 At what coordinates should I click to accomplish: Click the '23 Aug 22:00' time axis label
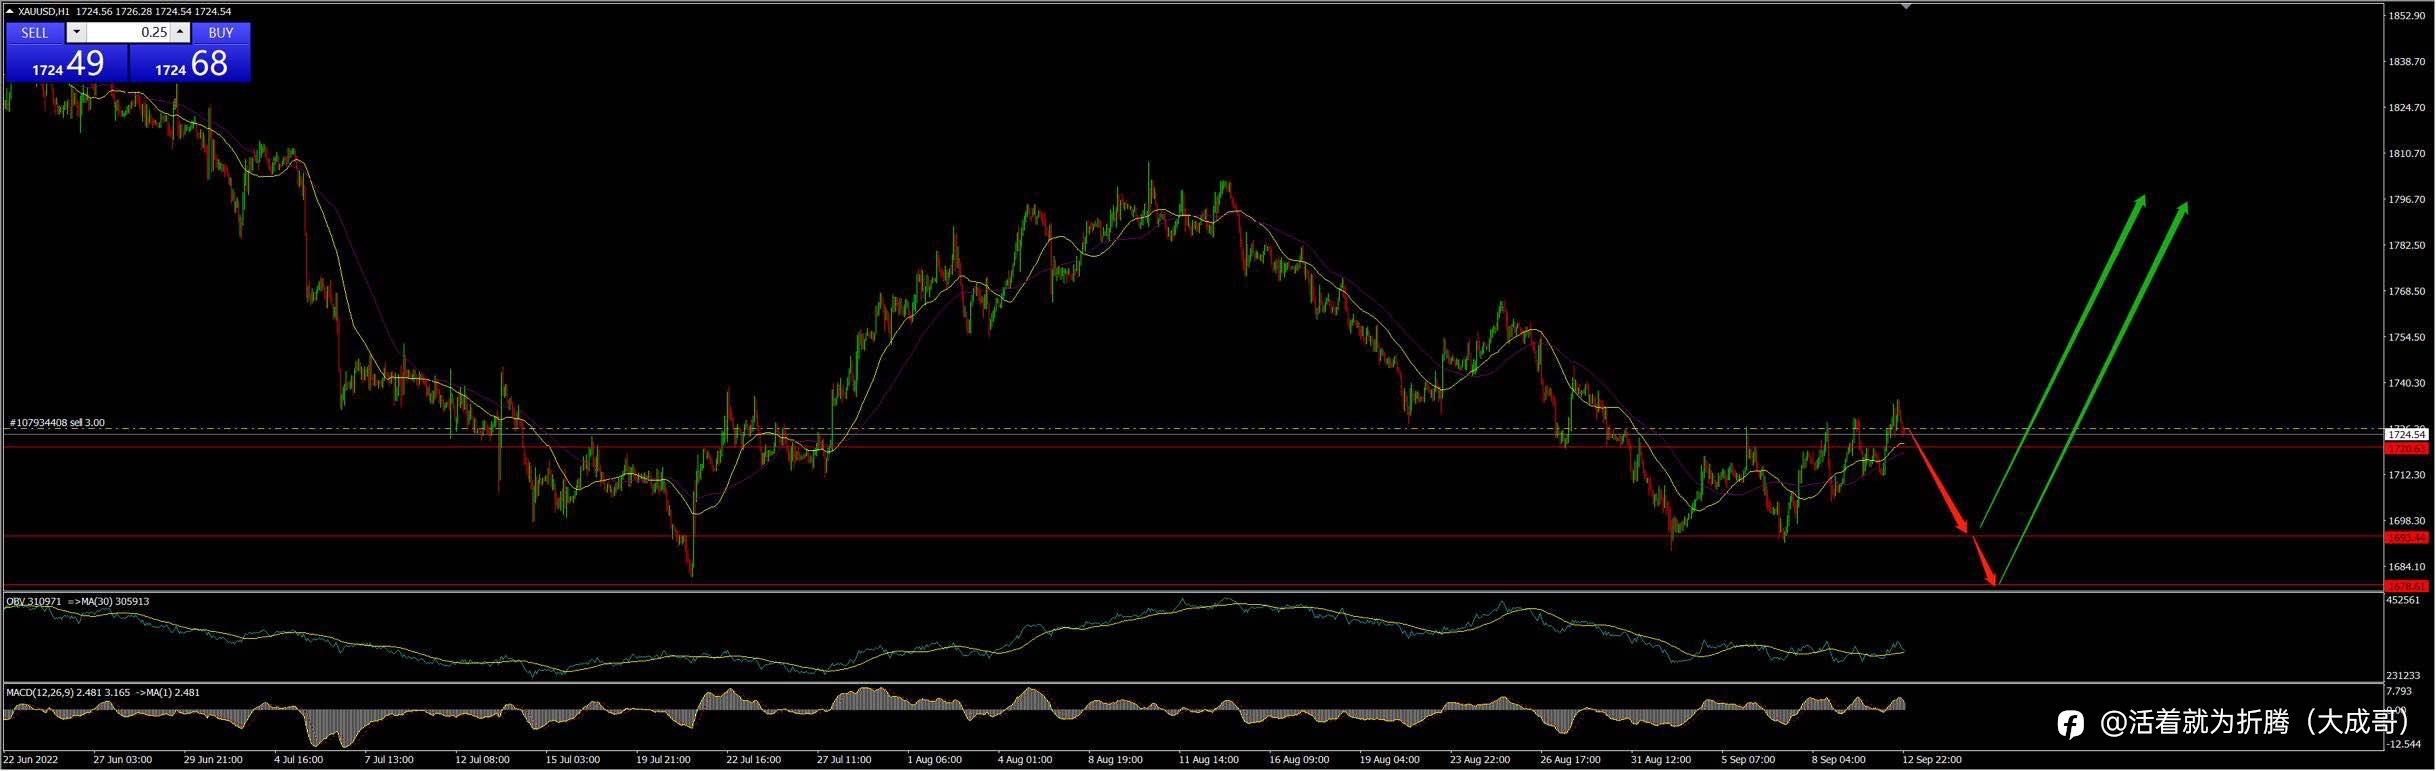1480,760
